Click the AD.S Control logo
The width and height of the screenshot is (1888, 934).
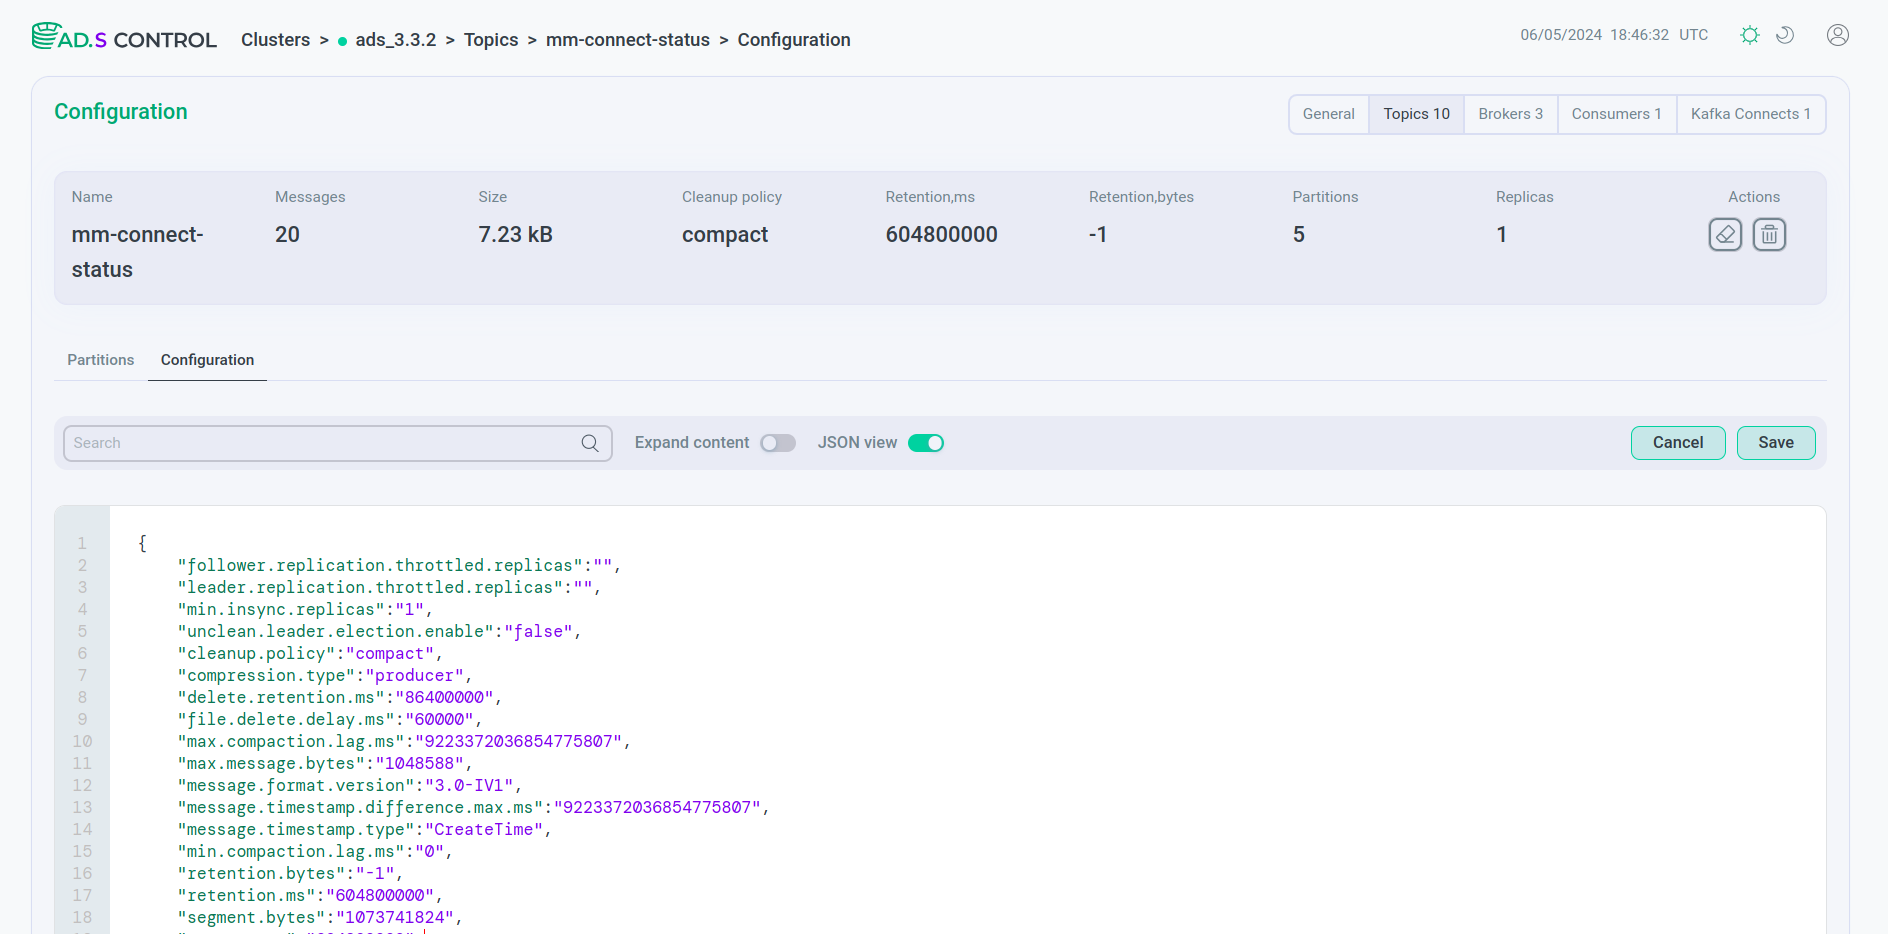click(124, 38)
